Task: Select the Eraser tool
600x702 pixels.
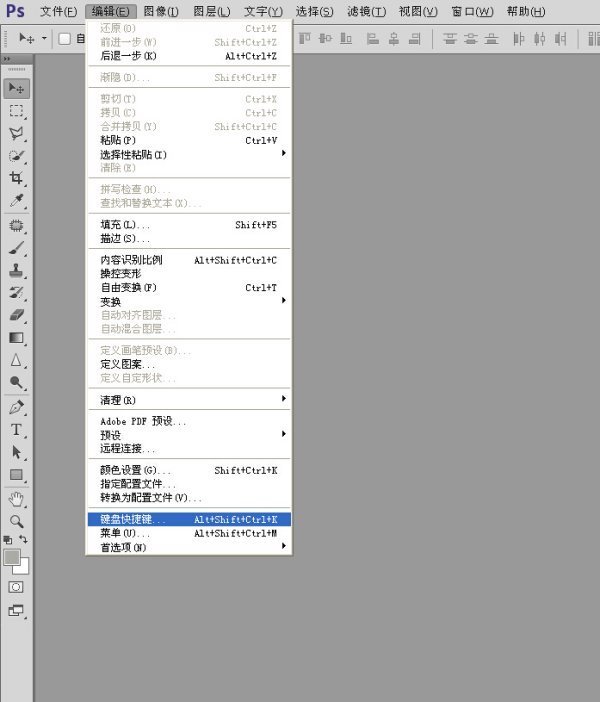Action: click(17, 315)
